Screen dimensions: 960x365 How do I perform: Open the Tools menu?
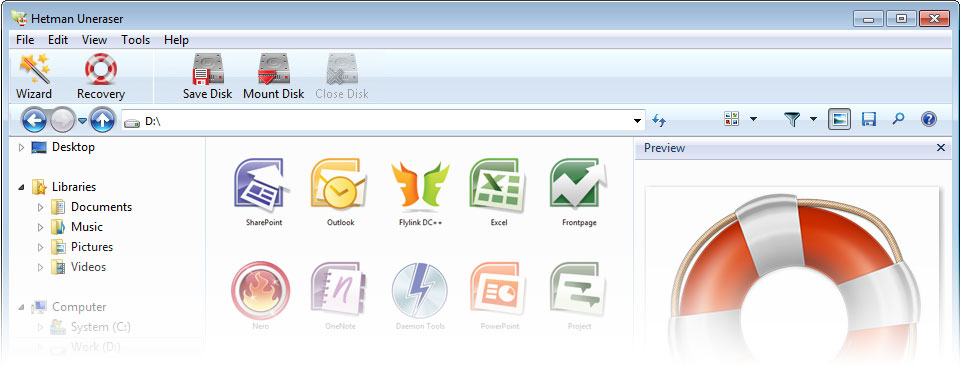click(135, 40)
